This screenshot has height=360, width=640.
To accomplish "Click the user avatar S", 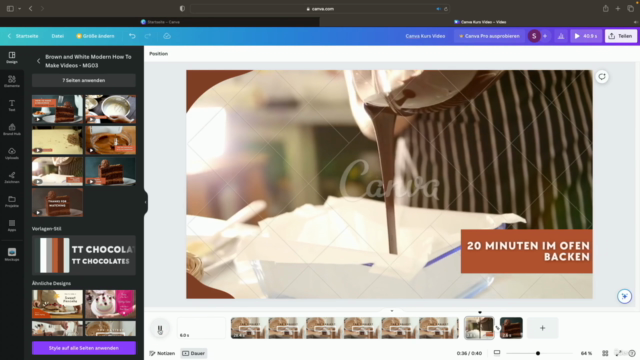I will tap(534, 36).
